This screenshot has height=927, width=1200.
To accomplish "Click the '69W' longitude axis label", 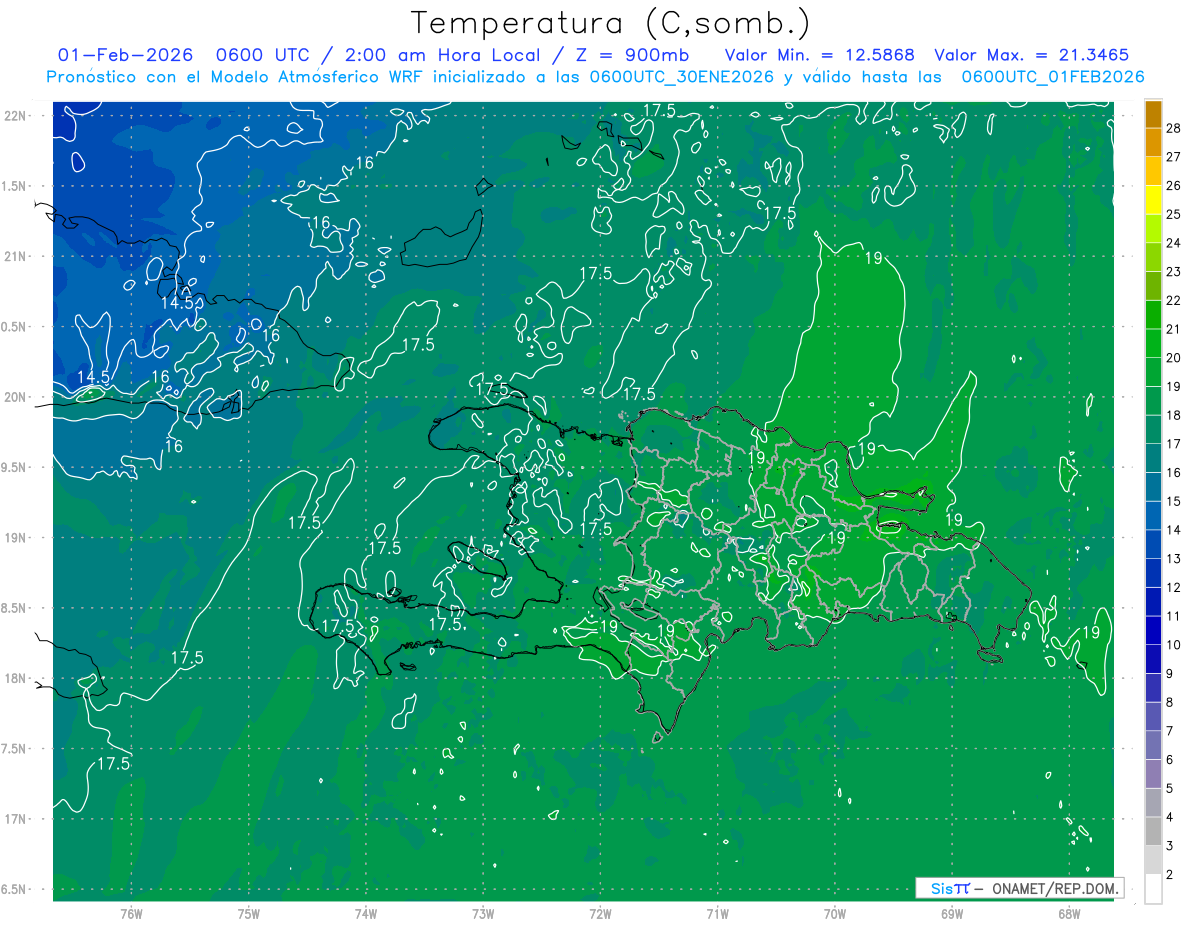I will (952, 913).
